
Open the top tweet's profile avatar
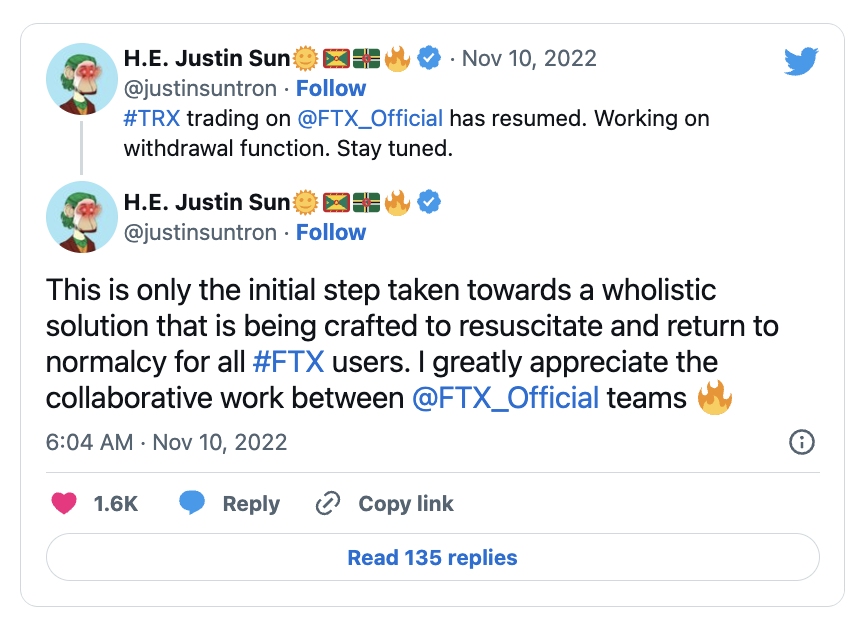pos(82,79)
